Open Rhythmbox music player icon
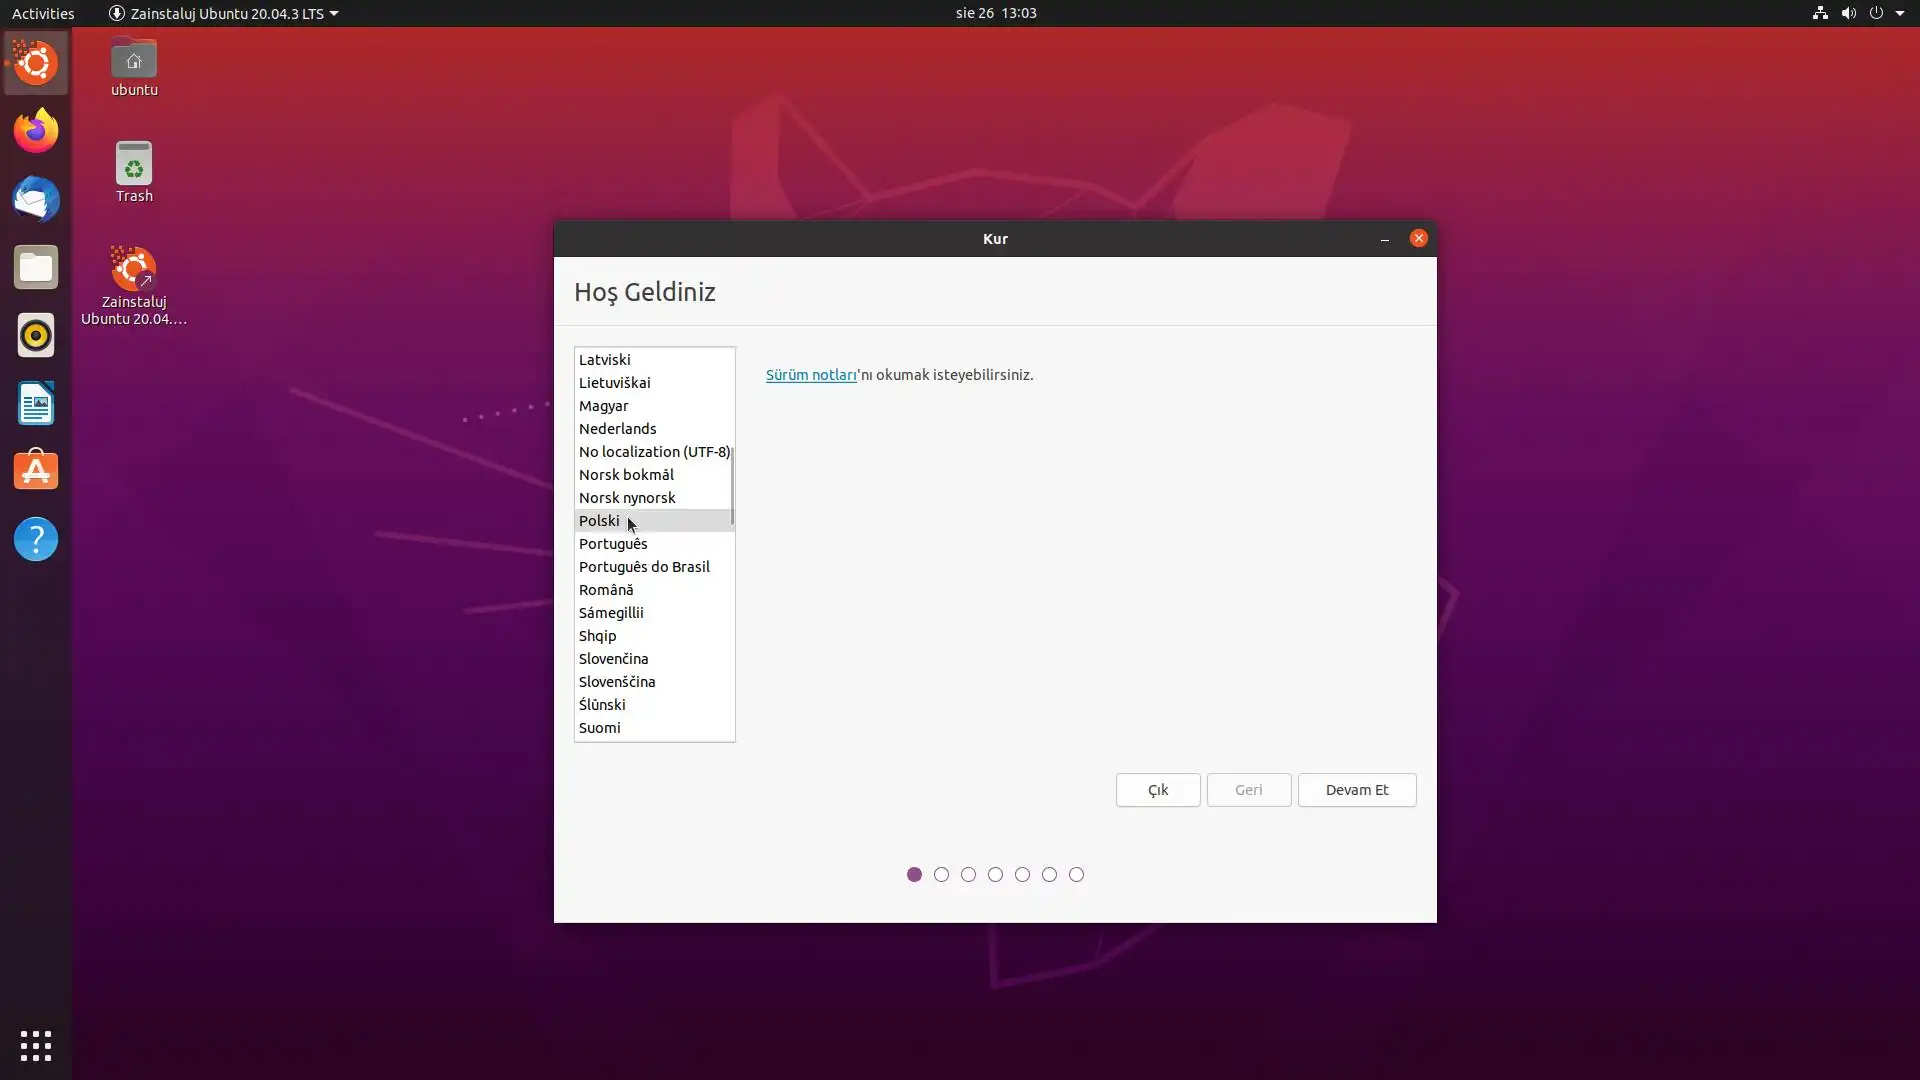The width and height of the screenshot is (1920, 1080). coord(36,335)
